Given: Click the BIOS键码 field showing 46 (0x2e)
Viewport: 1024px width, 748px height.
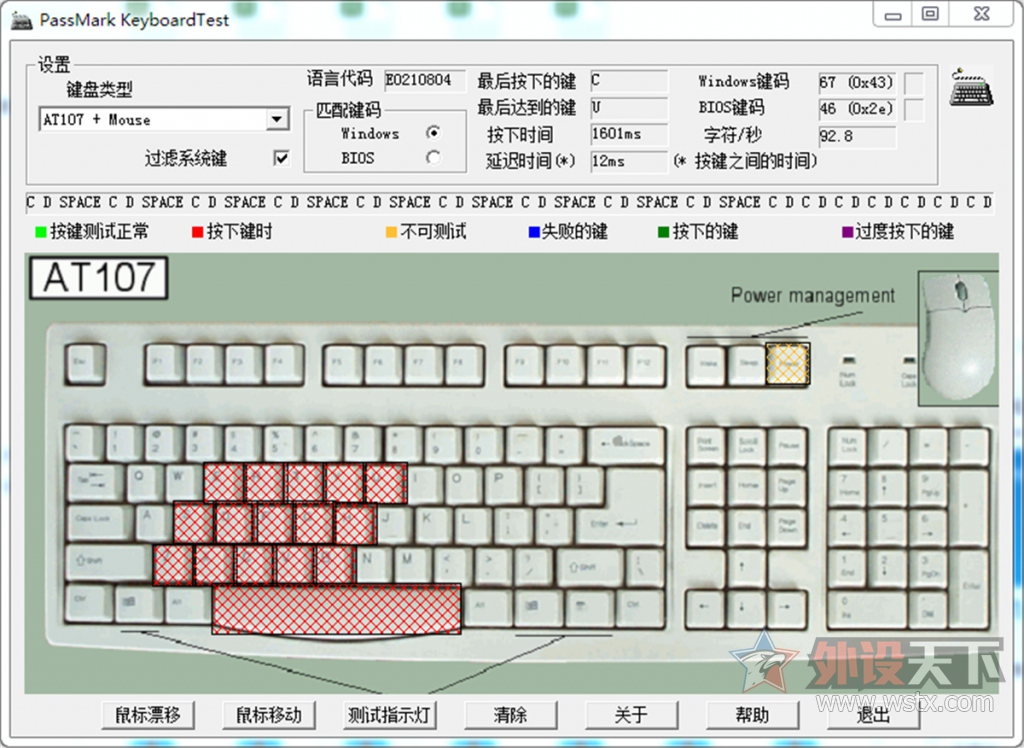Looking at the screenshot, I should (857, 109).
